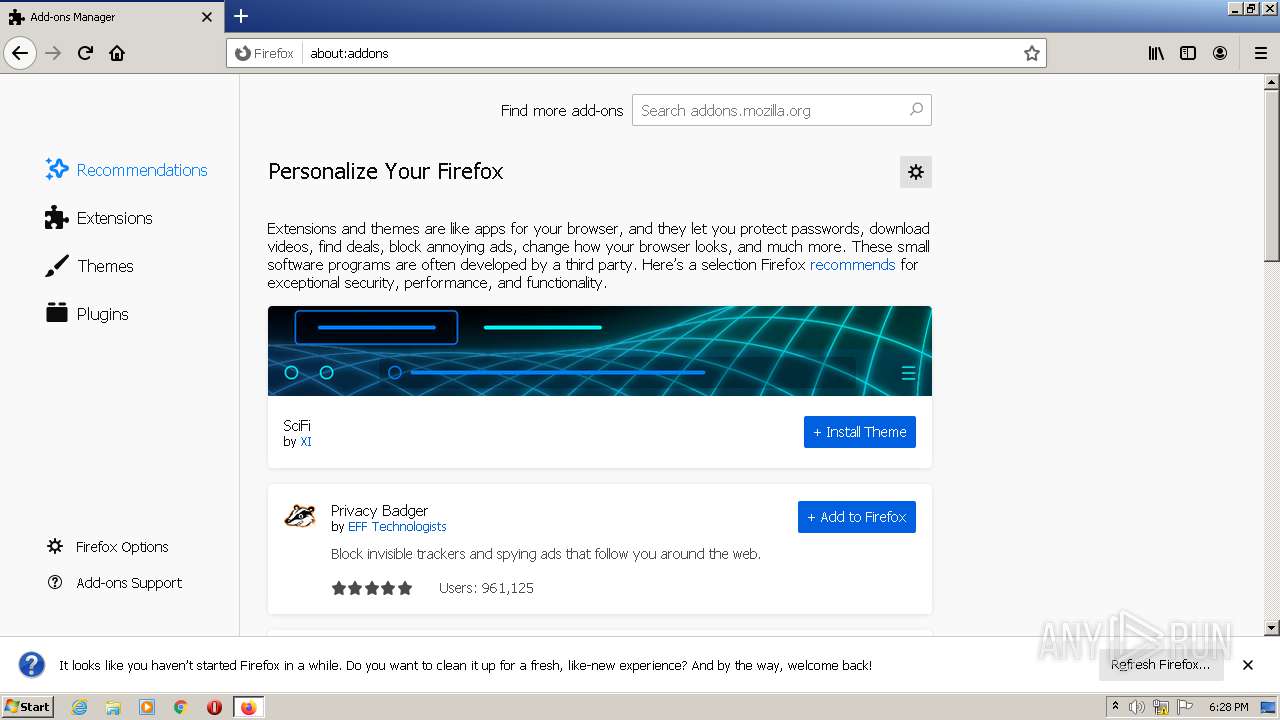Open the gear tools menu for add-ons
1280x720 pixels.
[916, 172]
